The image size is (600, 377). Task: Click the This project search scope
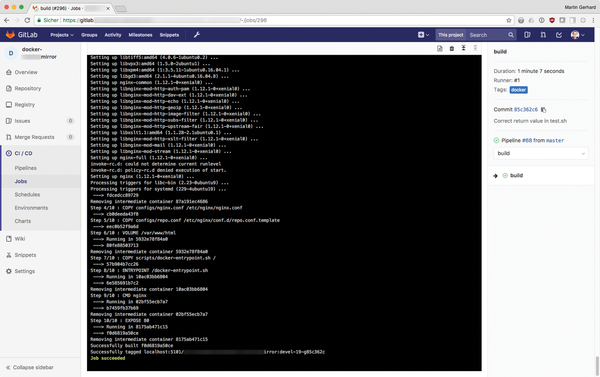pyautogui.click(x=450, y=35)
